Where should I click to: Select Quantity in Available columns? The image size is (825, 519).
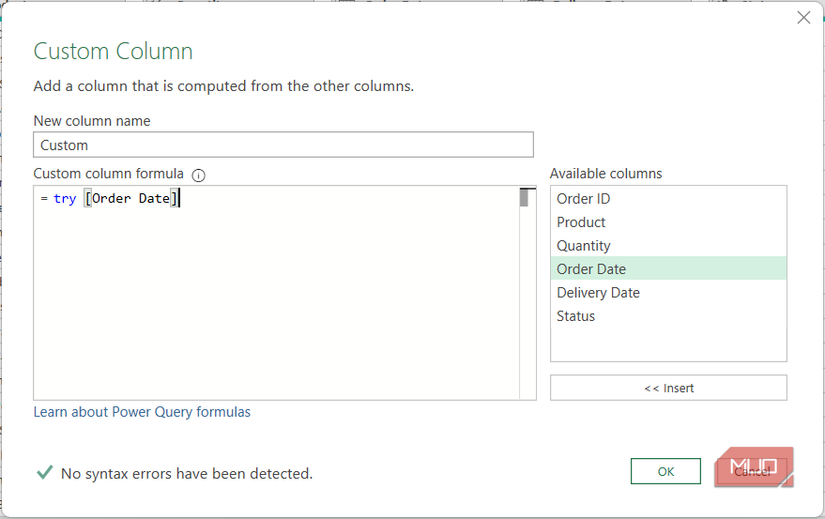coord(584,246)
